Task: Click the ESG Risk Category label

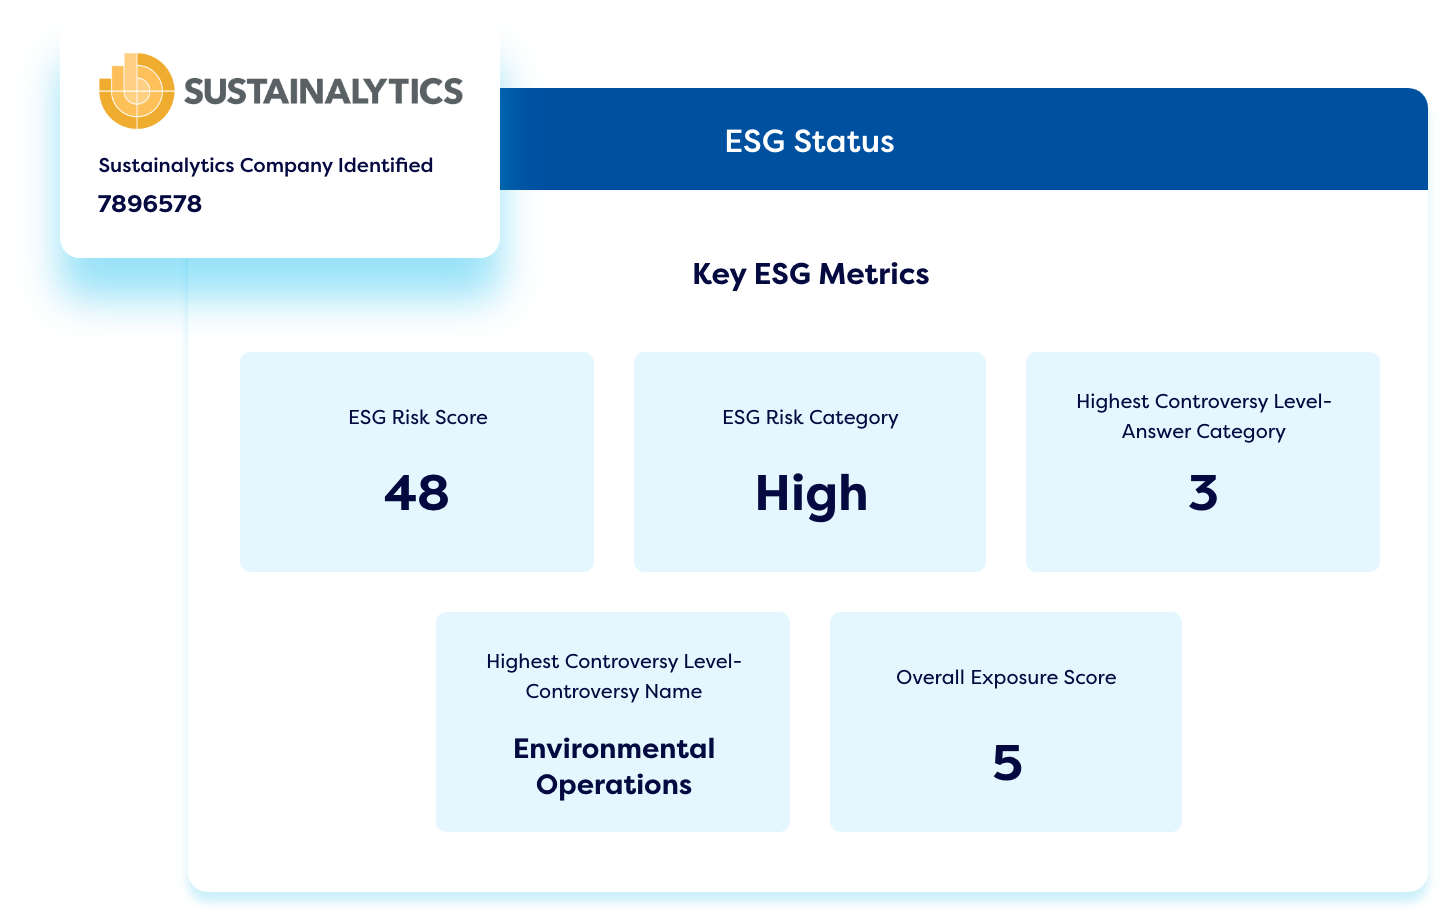Action: tap(811, 418)
